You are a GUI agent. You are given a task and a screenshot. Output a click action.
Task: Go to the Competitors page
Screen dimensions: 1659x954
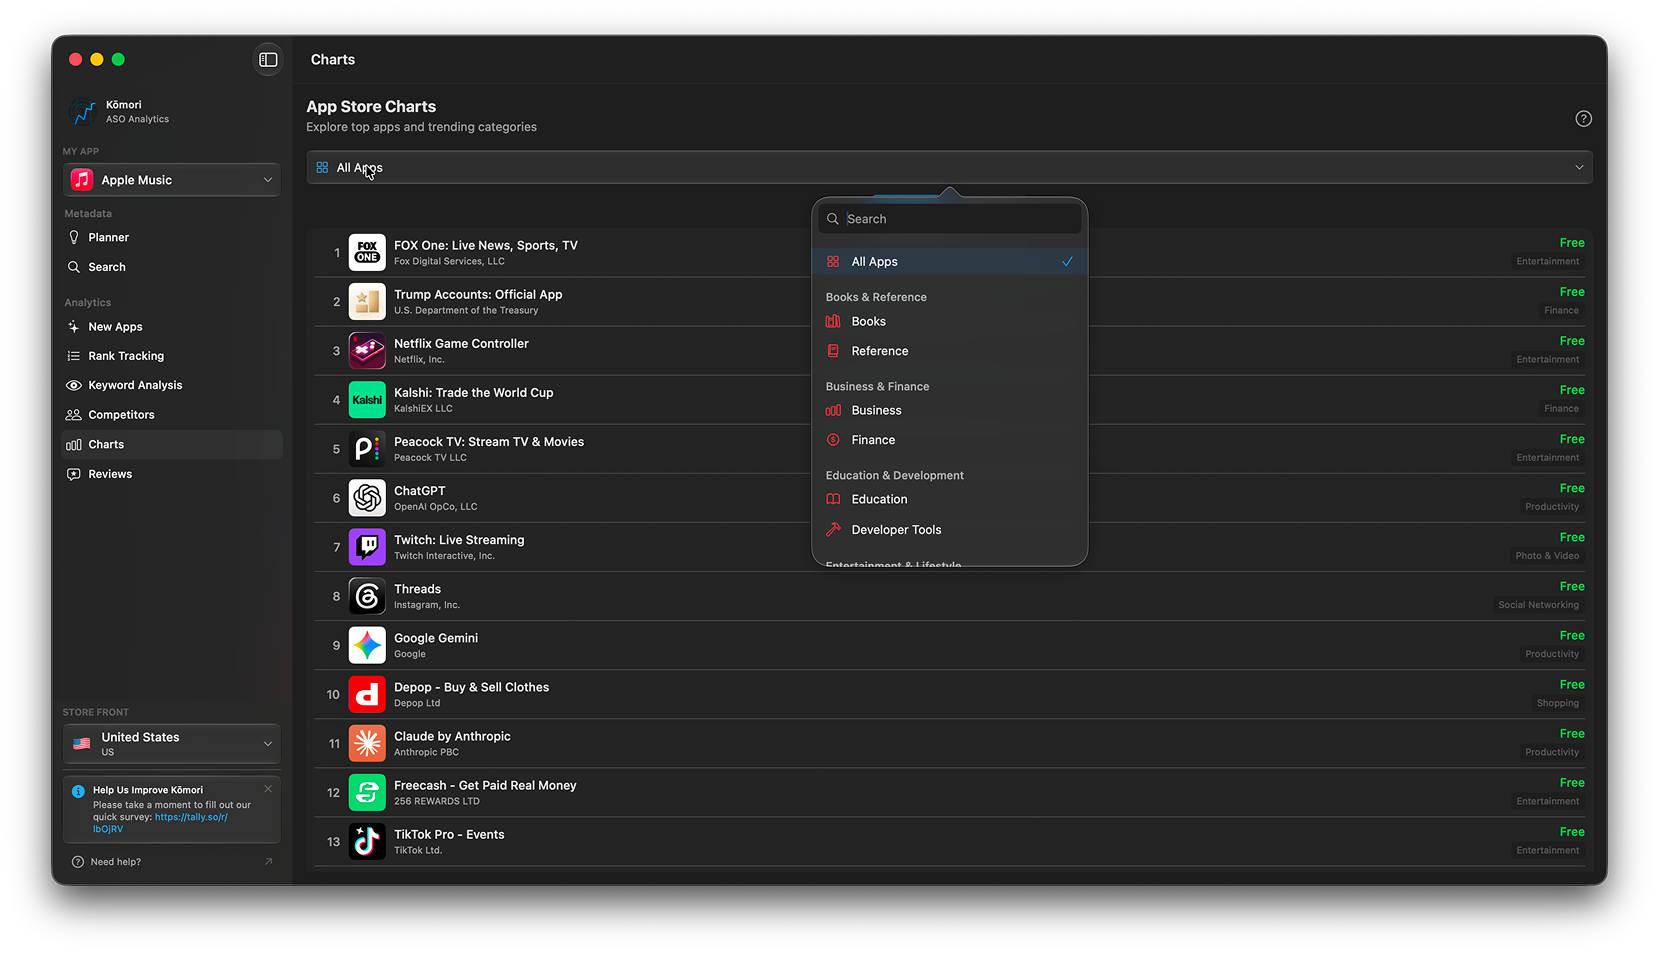coord(172,415)
